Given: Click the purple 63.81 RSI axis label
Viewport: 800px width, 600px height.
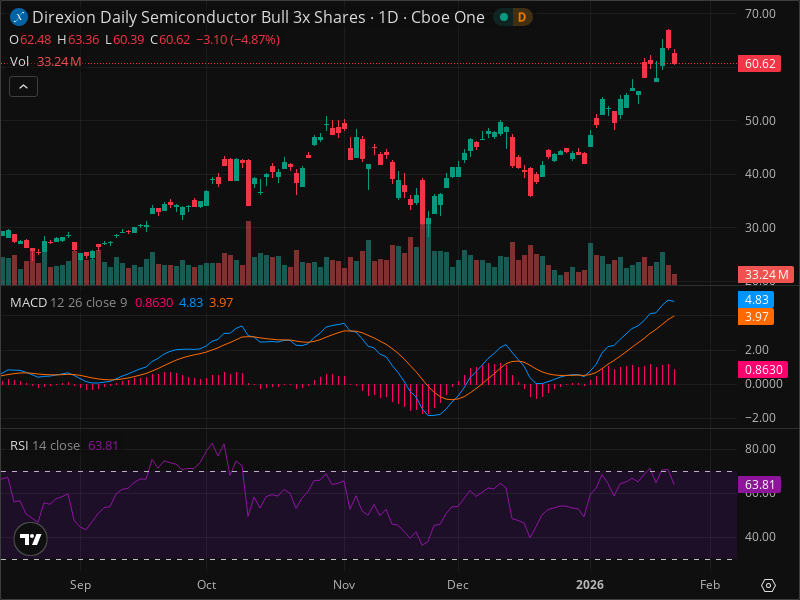Looking at the screenshot, I should [759, 484].
